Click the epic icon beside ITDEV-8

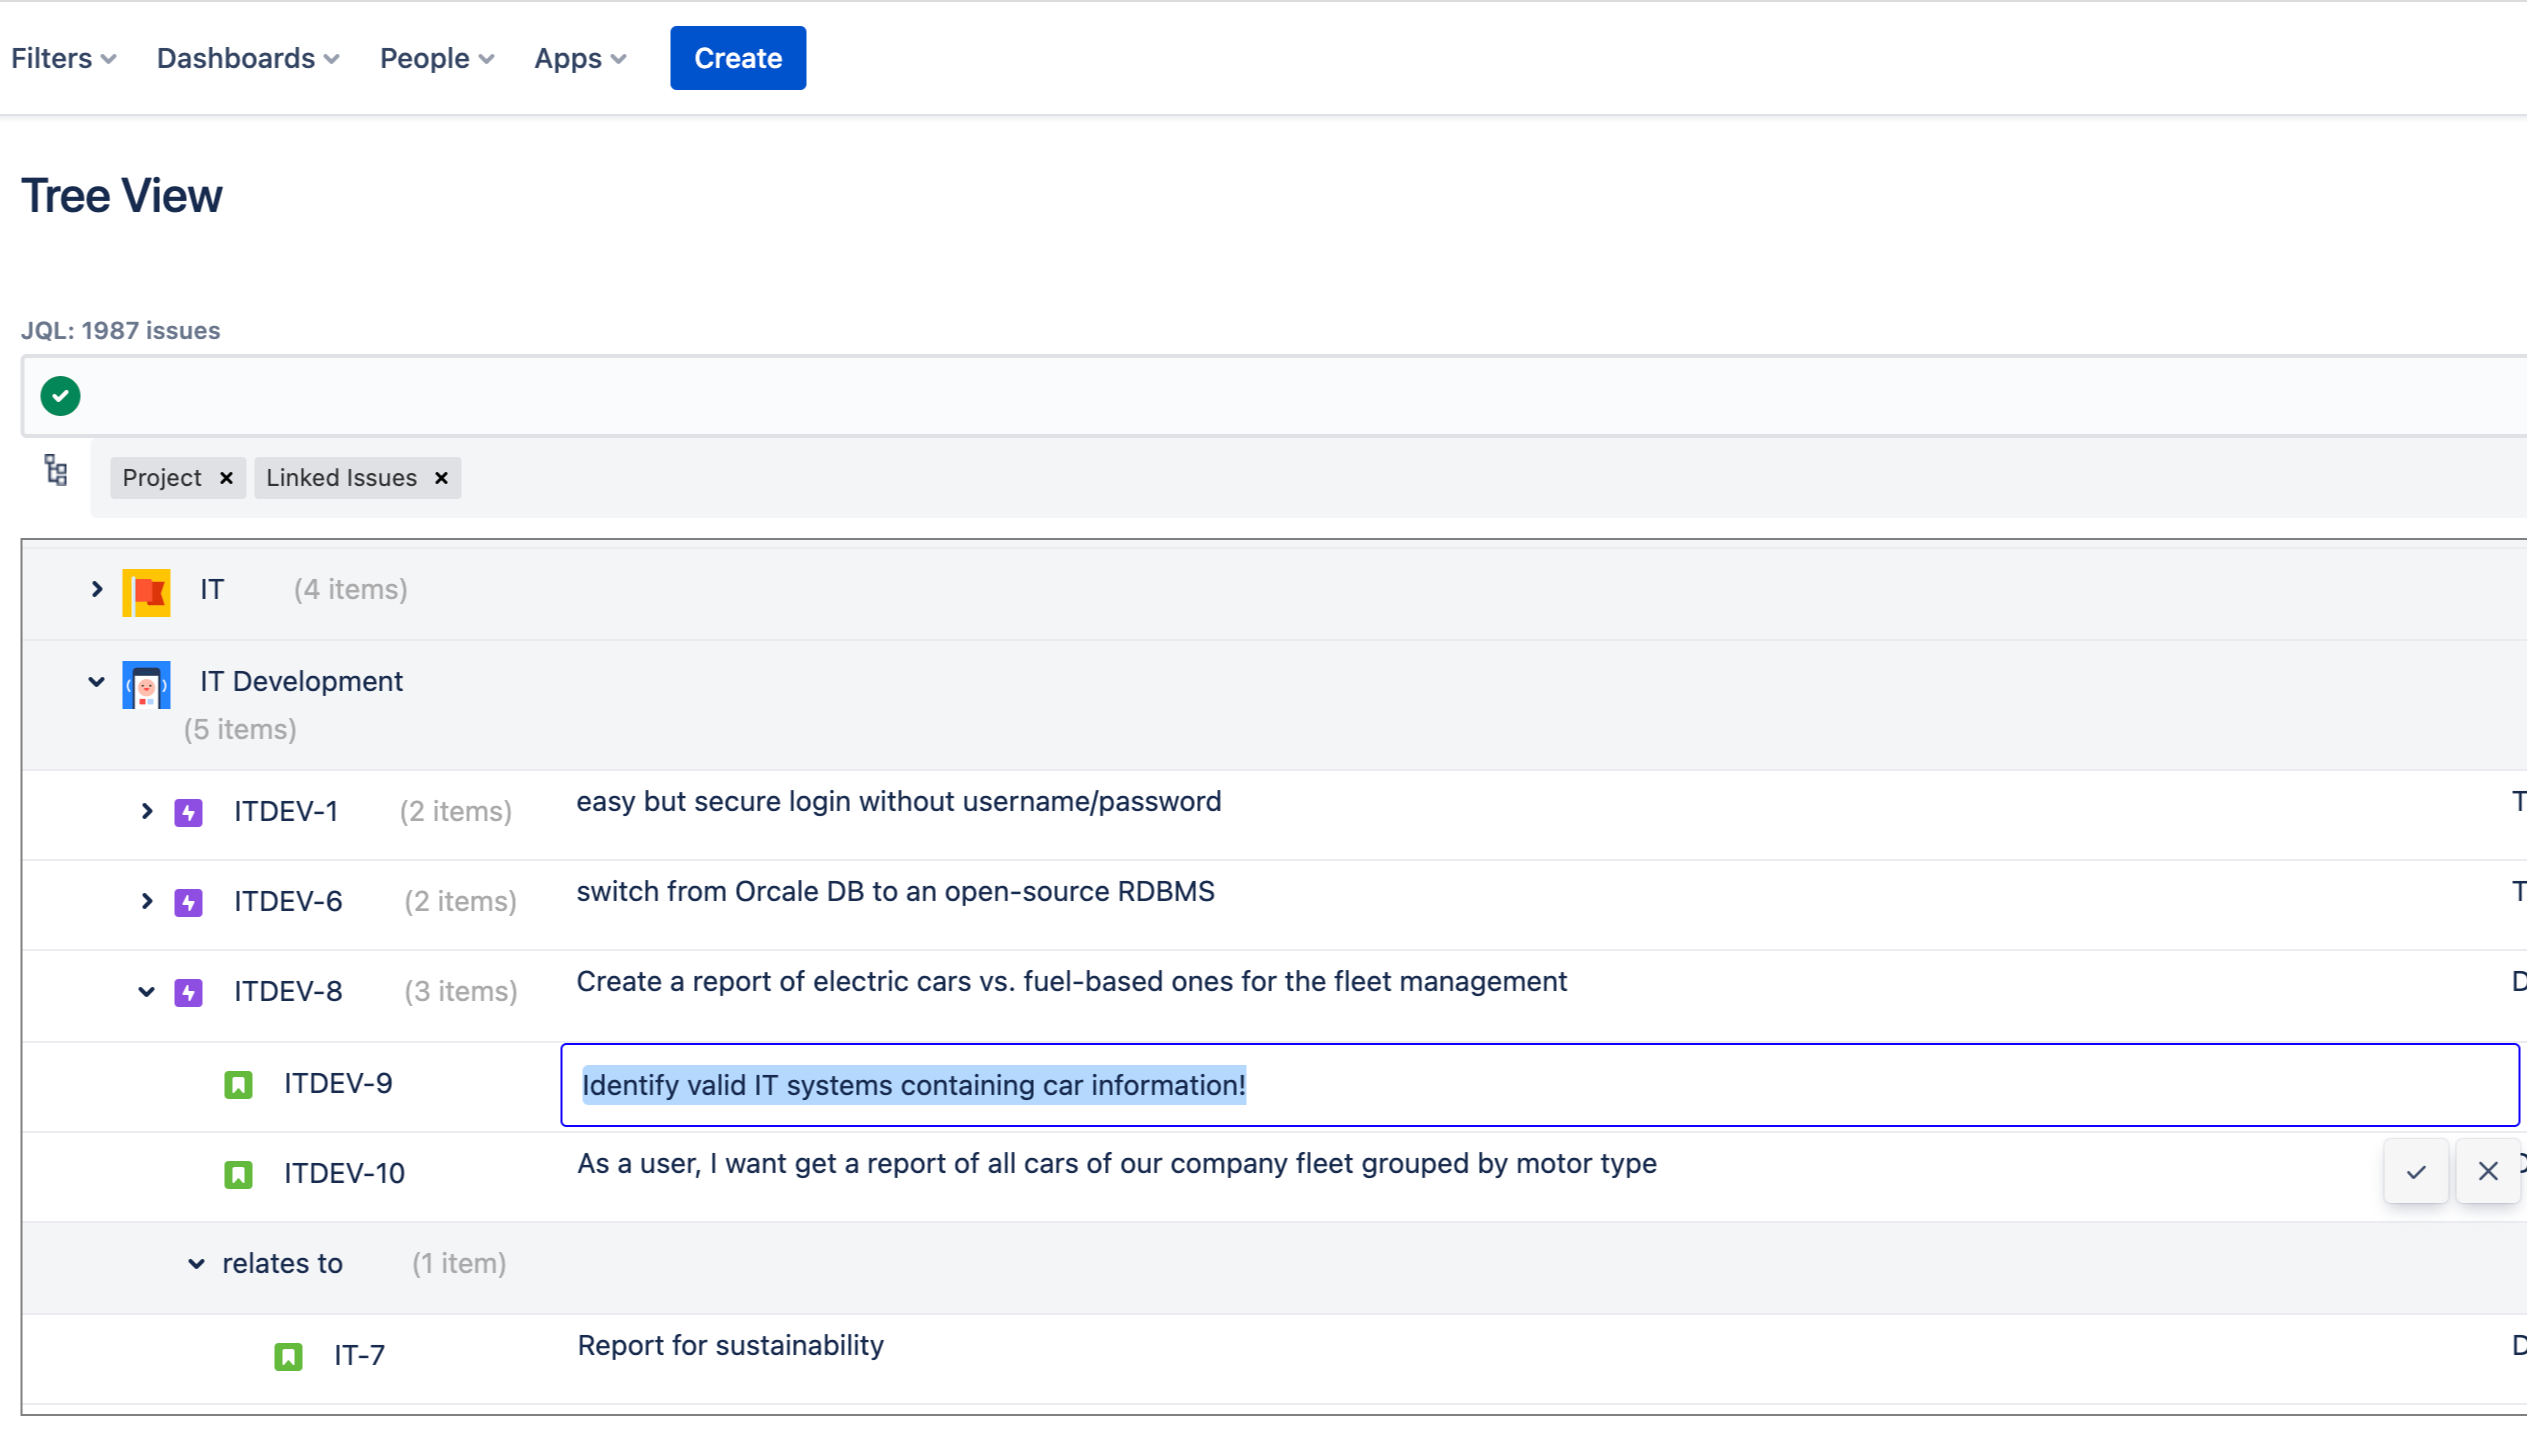tap(188, 991)
